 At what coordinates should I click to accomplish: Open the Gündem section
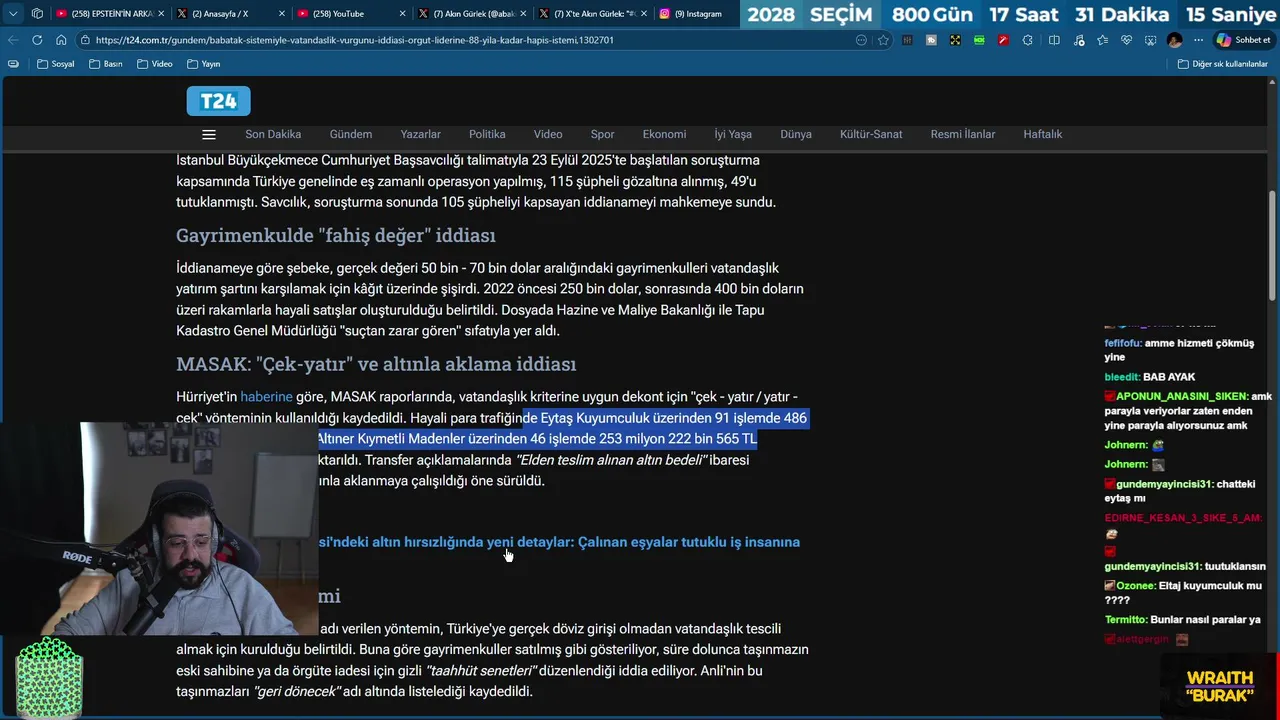tap(351, 134)
